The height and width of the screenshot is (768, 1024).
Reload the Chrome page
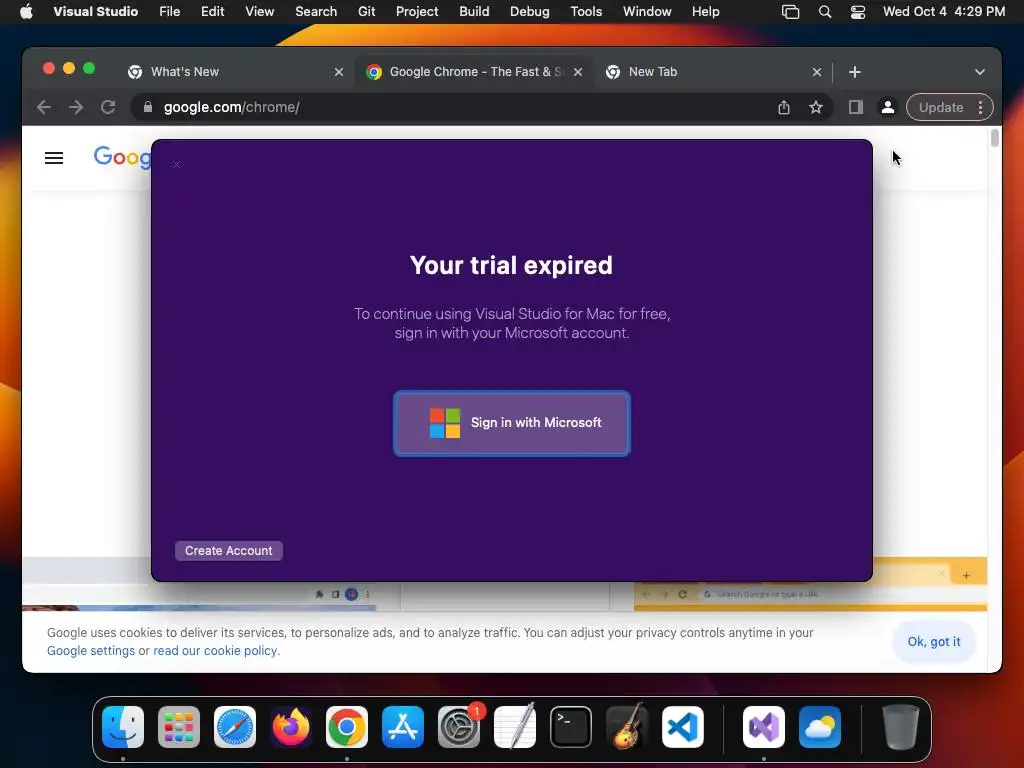click(x=108, y=107)
